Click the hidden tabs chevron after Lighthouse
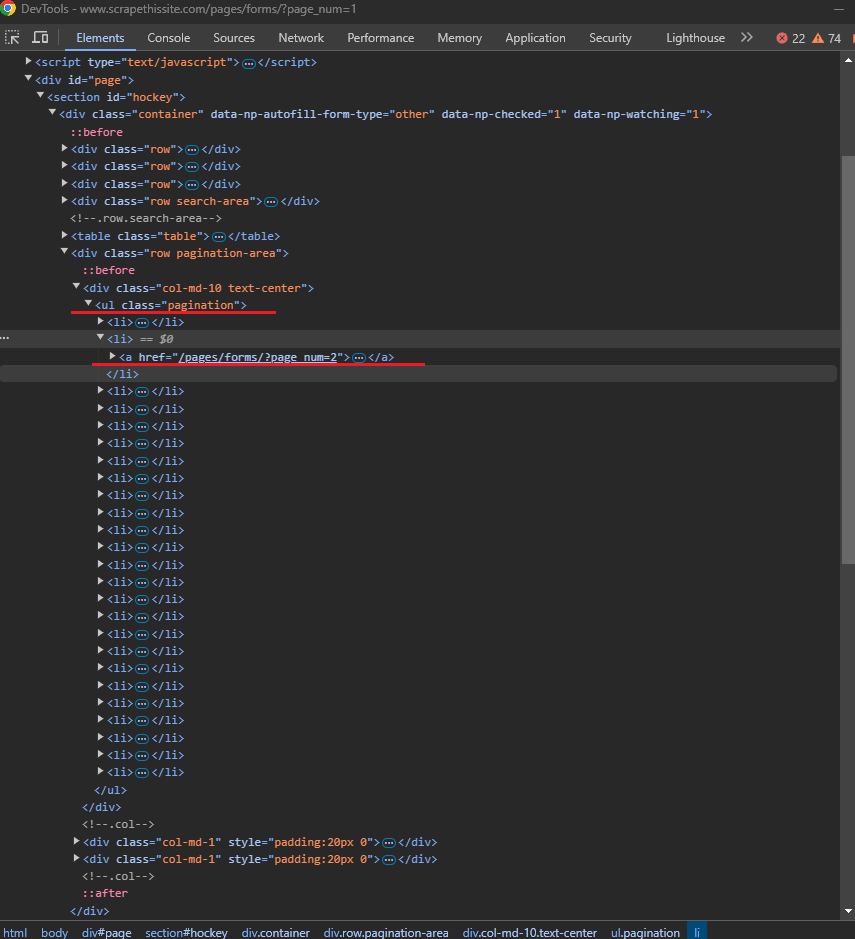The image size is (855, 939). 746,37
